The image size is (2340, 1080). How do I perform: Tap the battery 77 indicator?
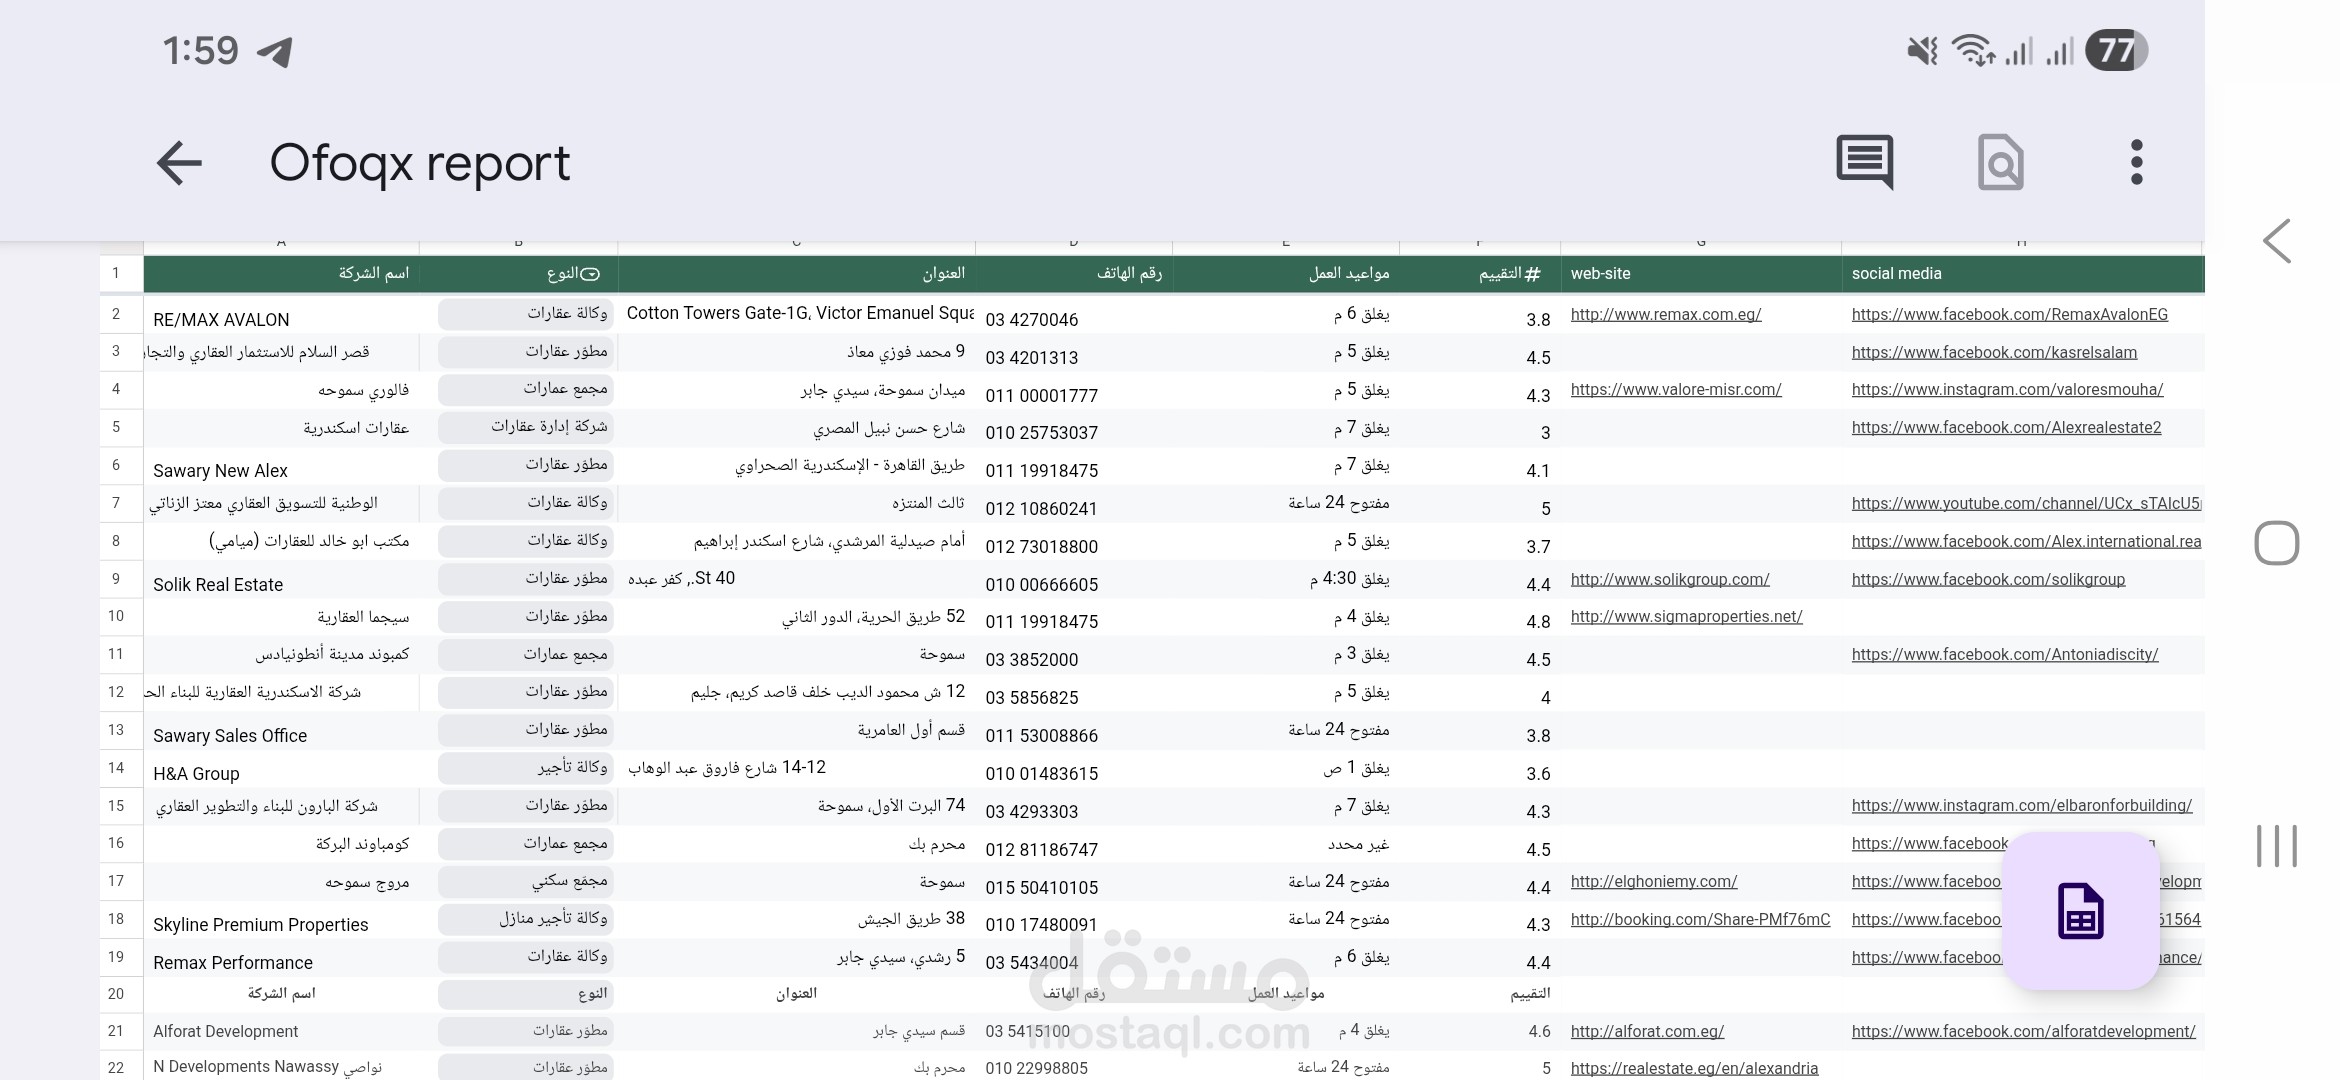[2116, 50]
